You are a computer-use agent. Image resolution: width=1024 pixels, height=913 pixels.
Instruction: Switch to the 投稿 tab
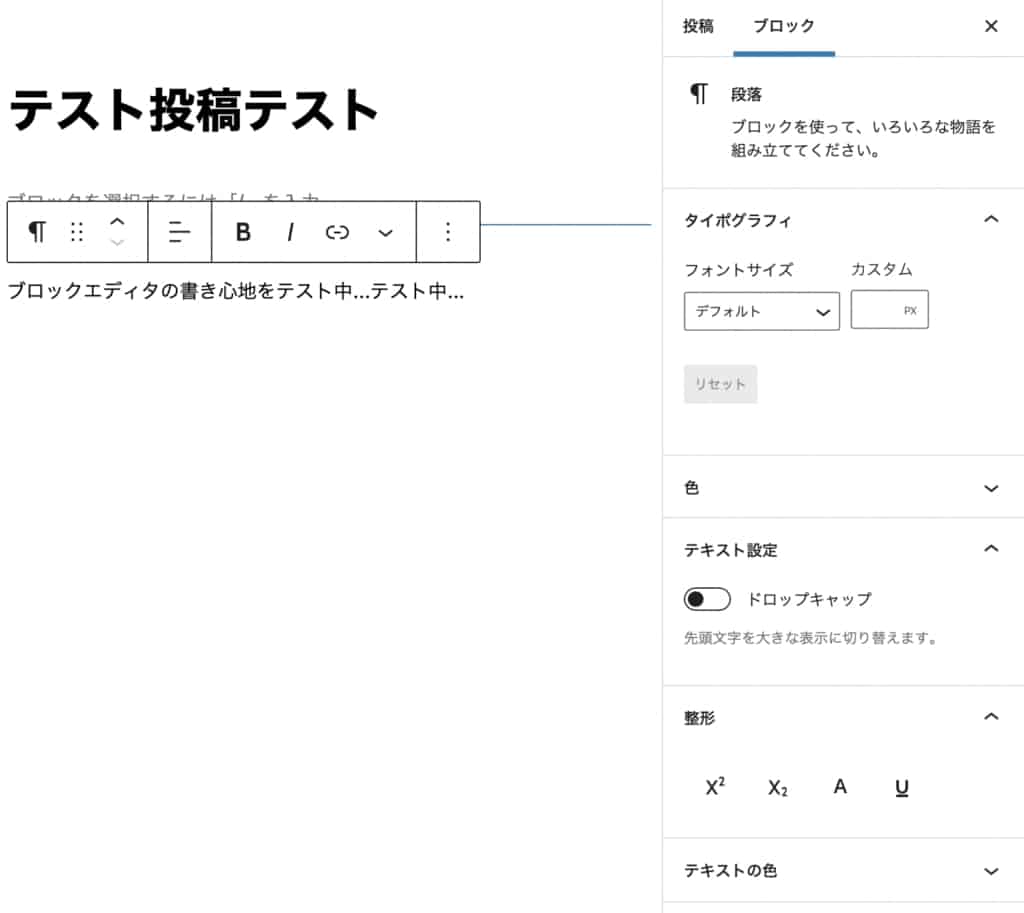697,26
